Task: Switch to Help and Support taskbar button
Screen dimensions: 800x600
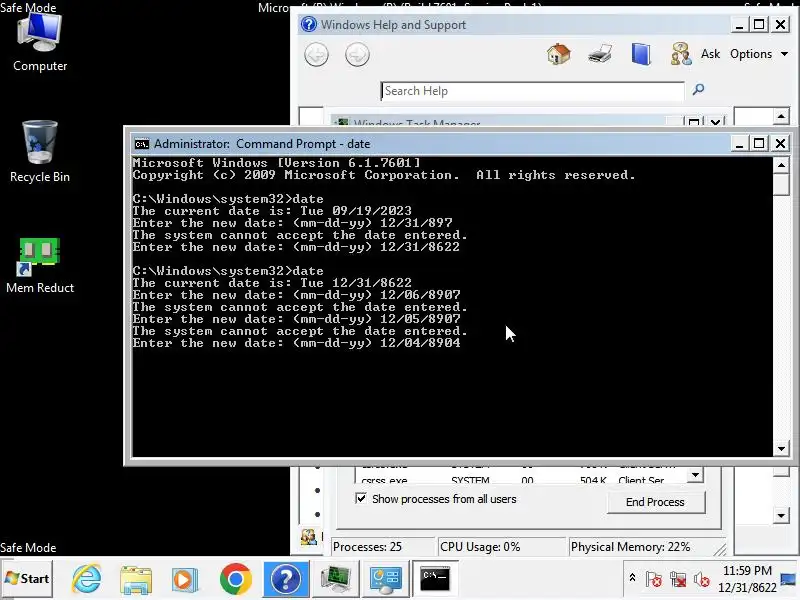Action: (x=286, y=579)
